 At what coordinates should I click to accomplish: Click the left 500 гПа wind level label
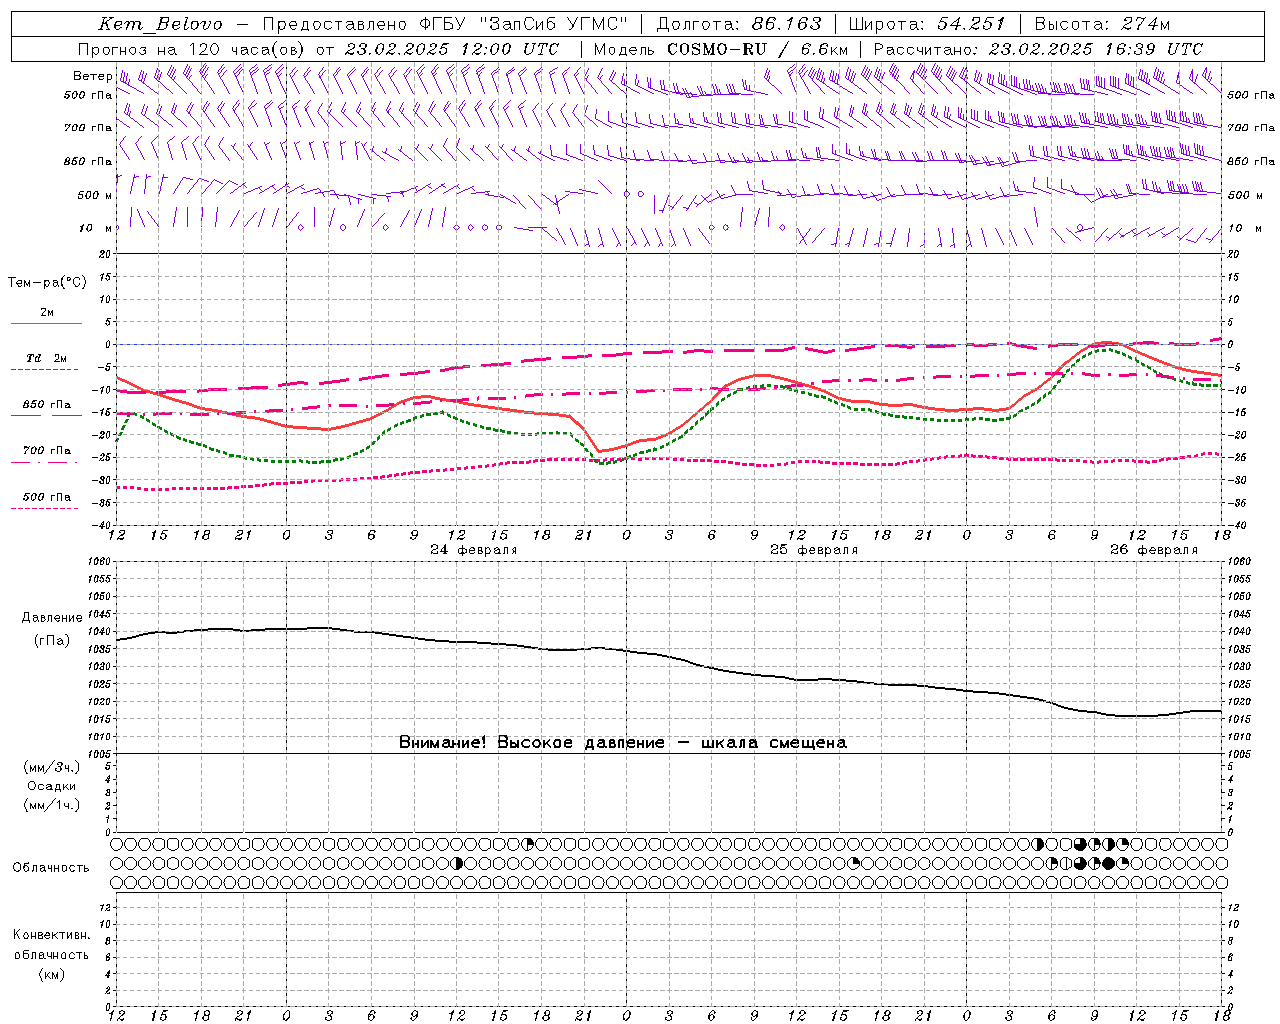(x=88, y=95)
